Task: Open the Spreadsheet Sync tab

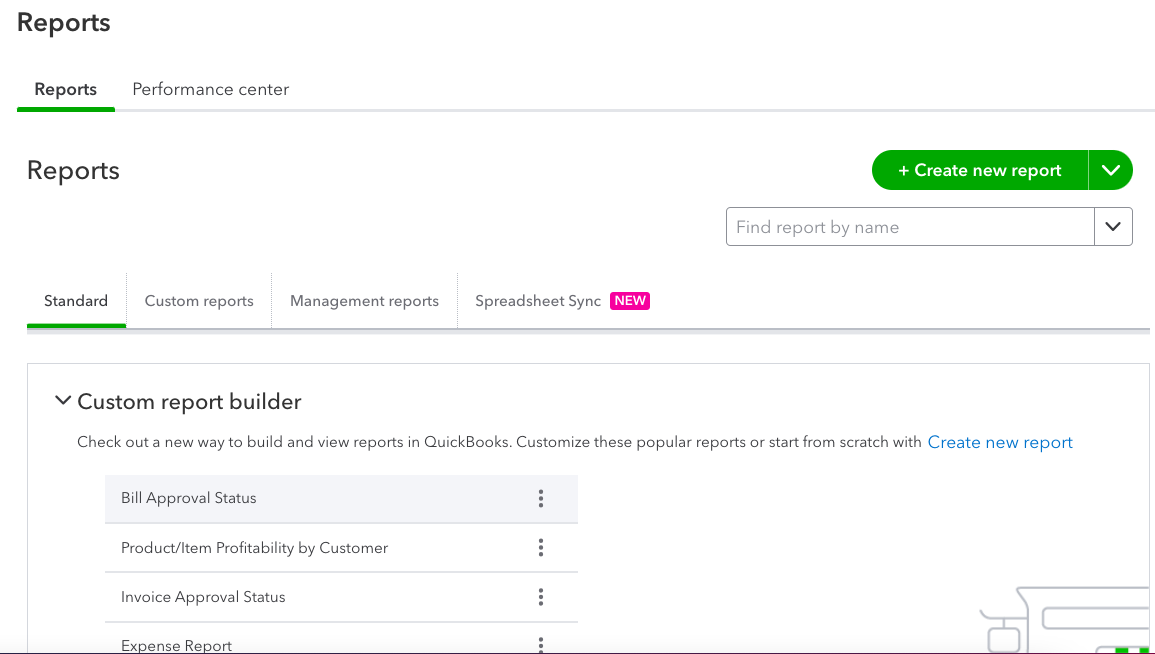Action: point(538,300)
